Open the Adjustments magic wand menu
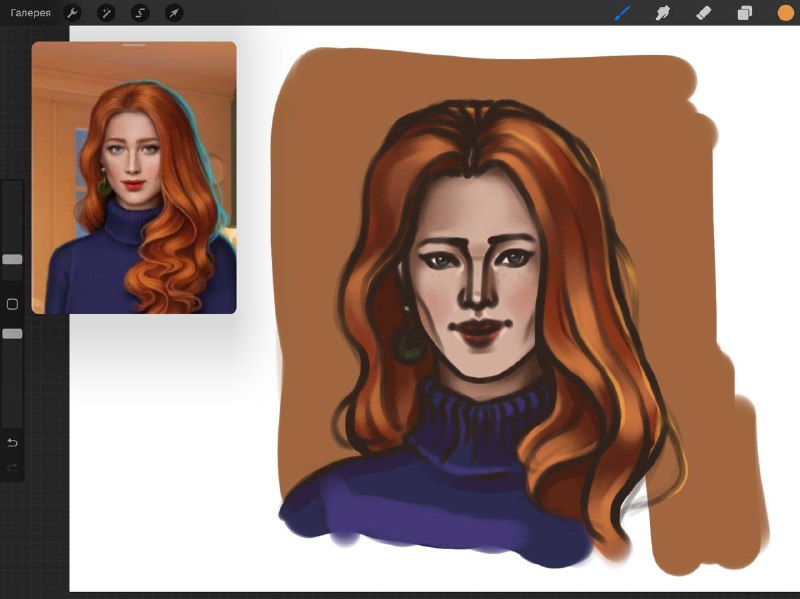The height and width of the screenshot is (599, 800). (x=106, y=13)
